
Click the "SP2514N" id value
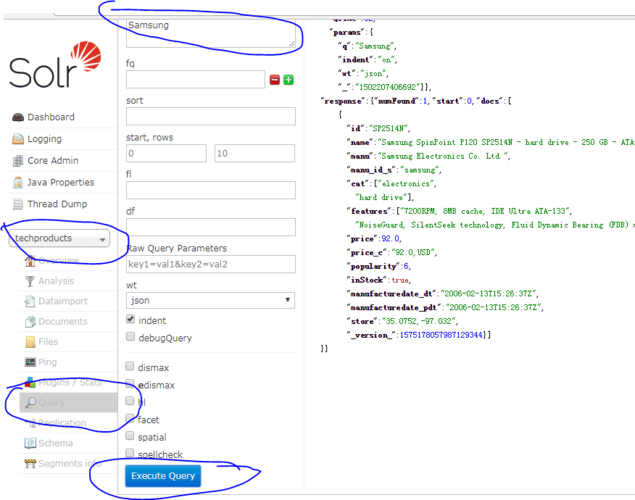coord(388,129)
